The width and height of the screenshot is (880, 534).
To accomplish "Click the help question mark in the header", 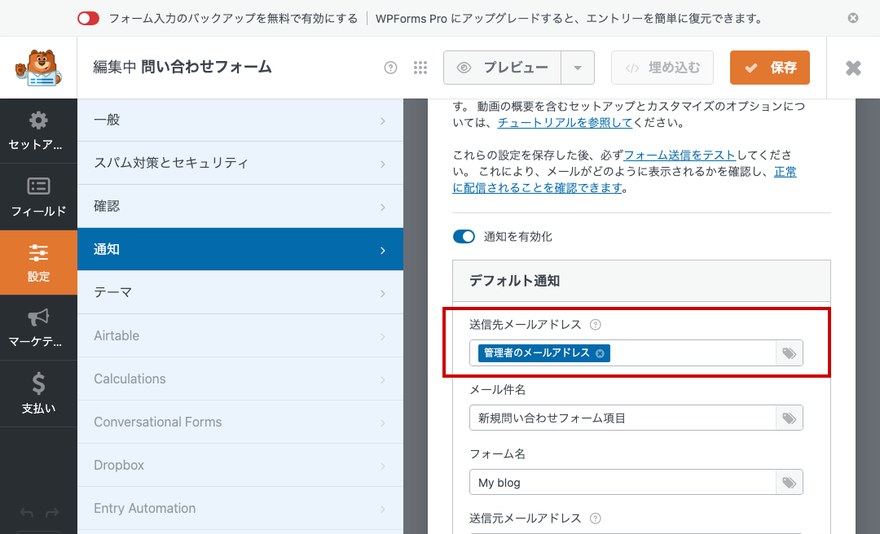I will point(391,68).
